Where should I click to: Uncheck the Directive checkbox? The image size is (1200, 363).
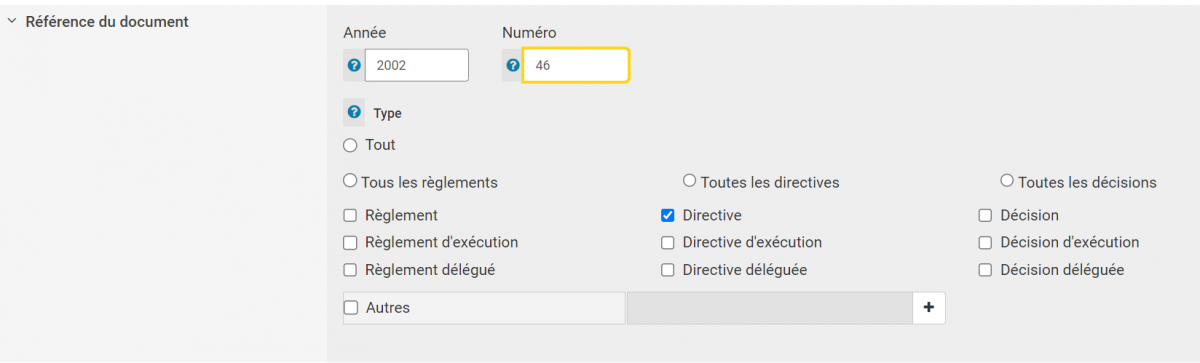tap(668, 215)
